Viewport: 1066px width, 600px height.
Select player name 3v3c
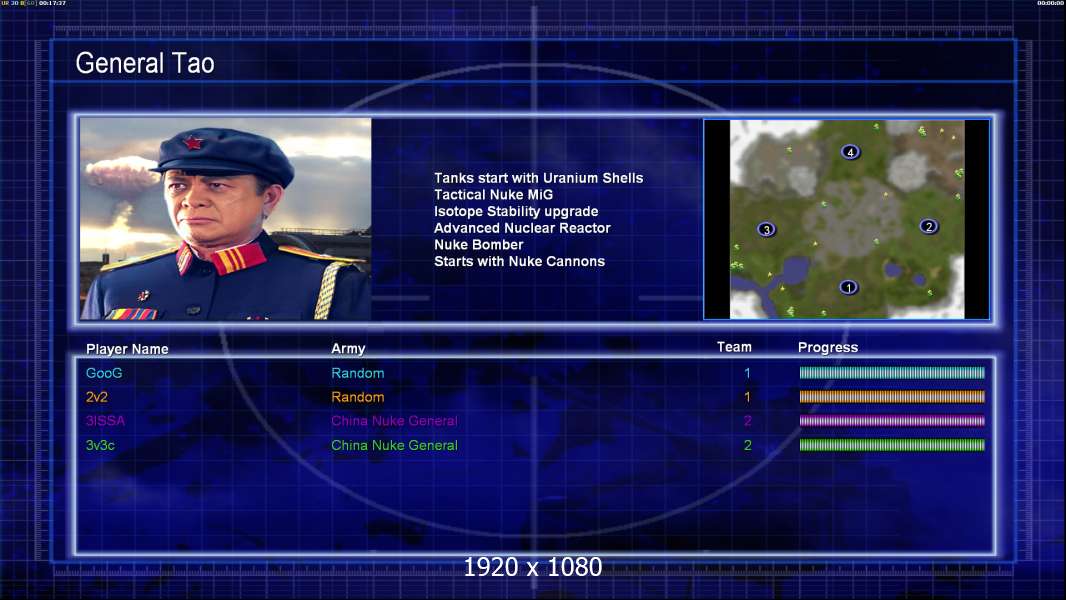click(100, 445)
